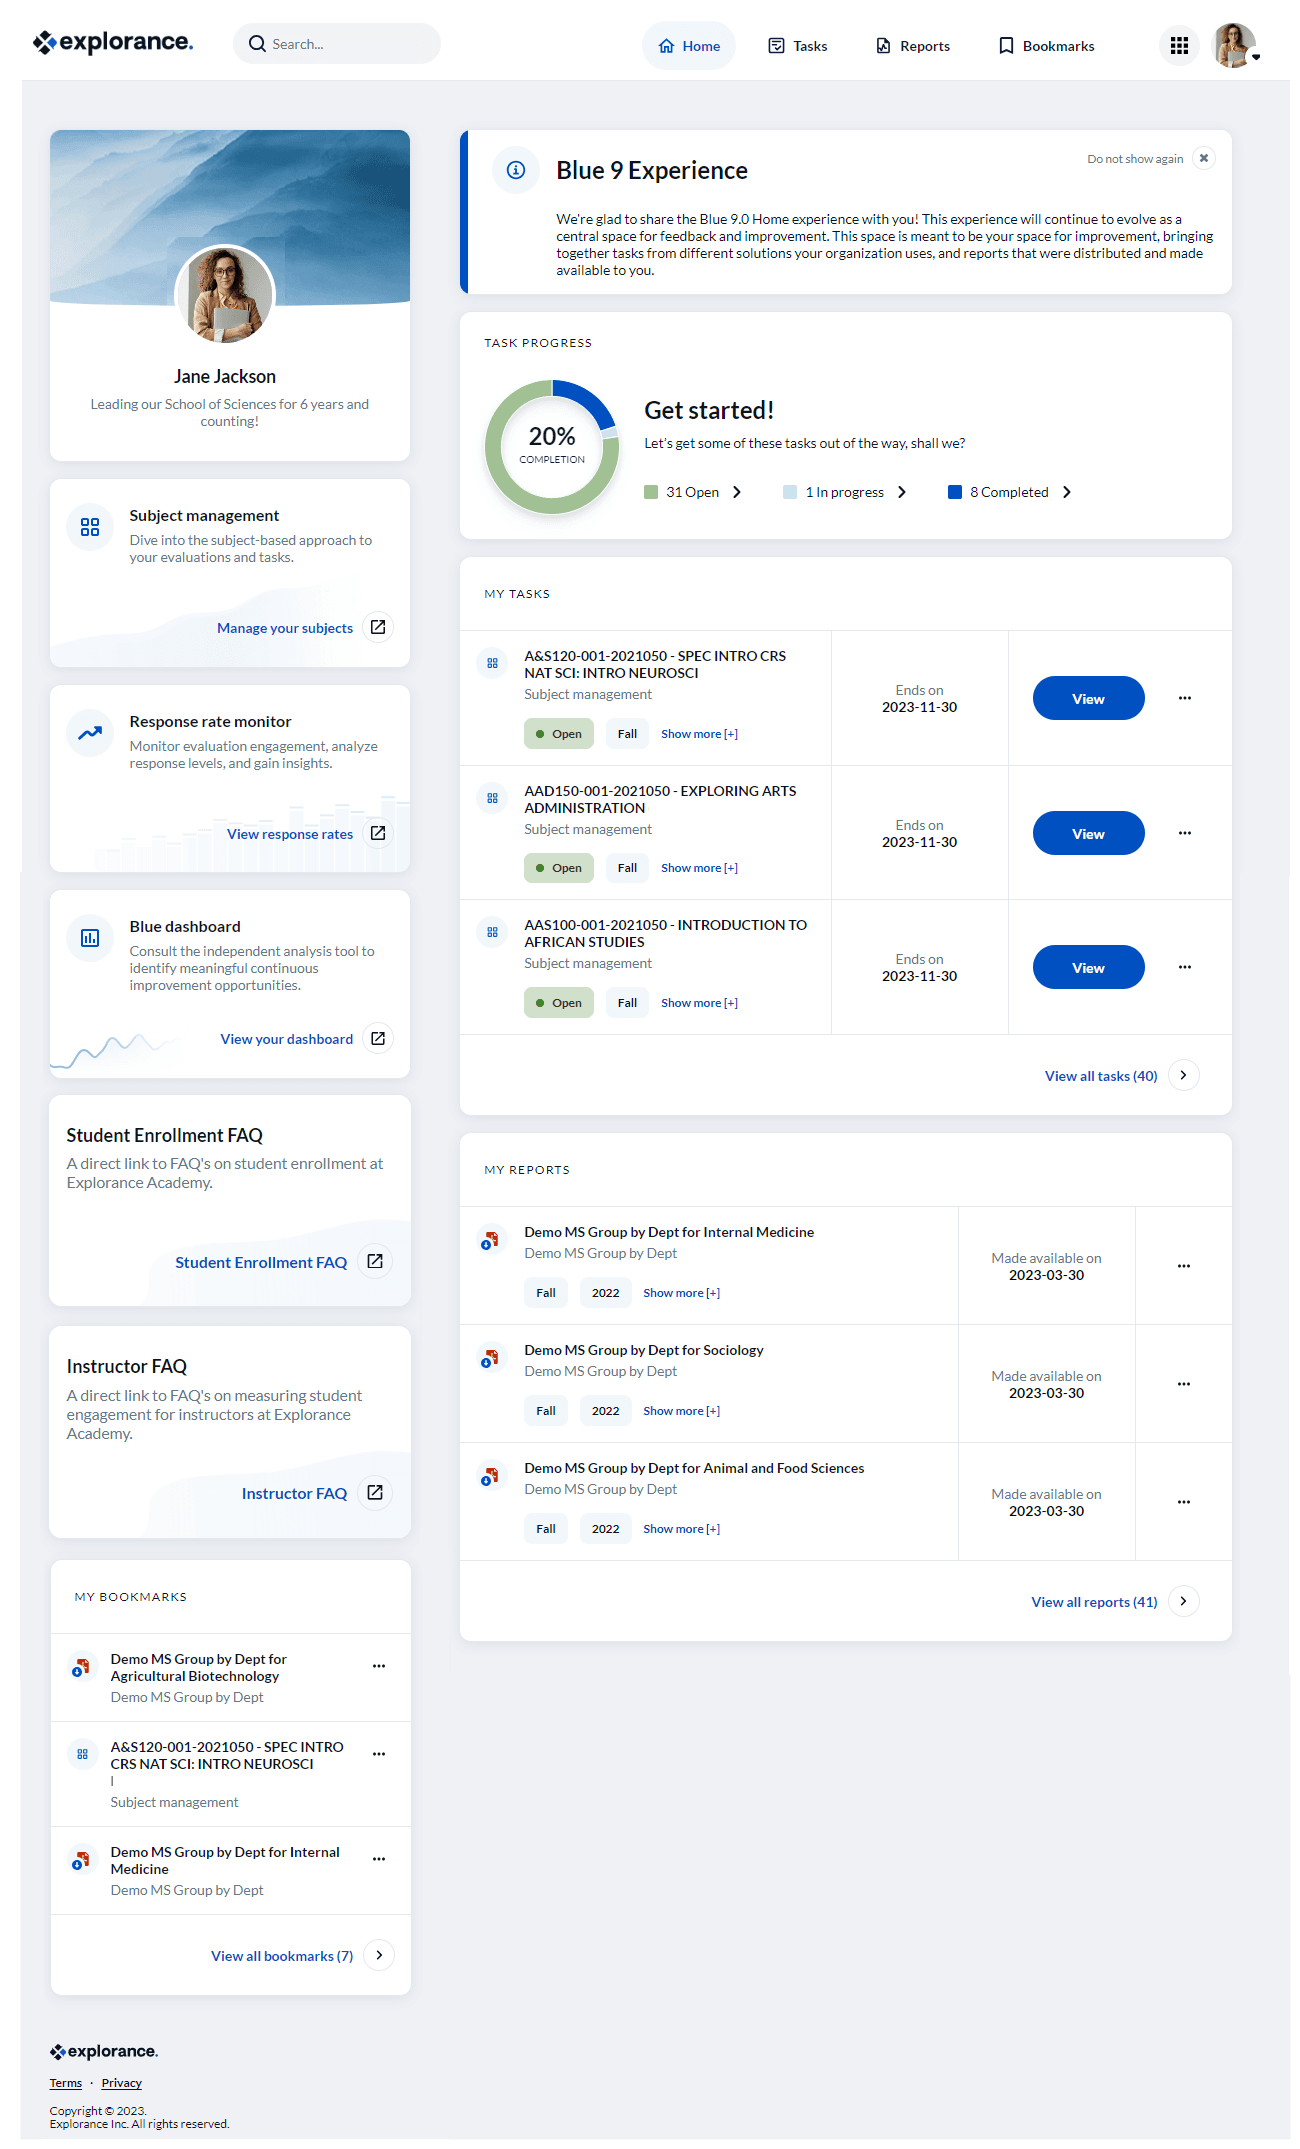The height and width of the screenshot is (2149, 1300).
Task: Open the apps grid launcher icon
Action: click(1179, 45)
